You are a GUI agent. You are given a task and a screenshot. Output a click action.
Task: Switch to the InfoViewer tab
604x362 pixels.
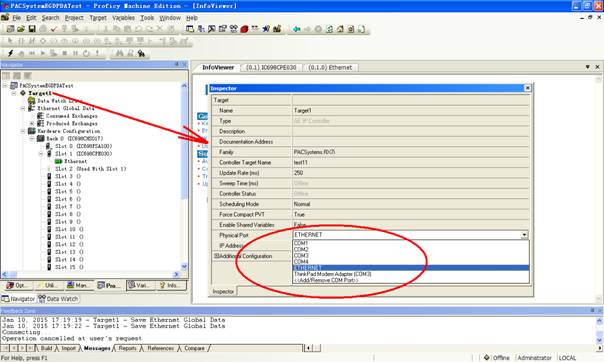(218, 67)
